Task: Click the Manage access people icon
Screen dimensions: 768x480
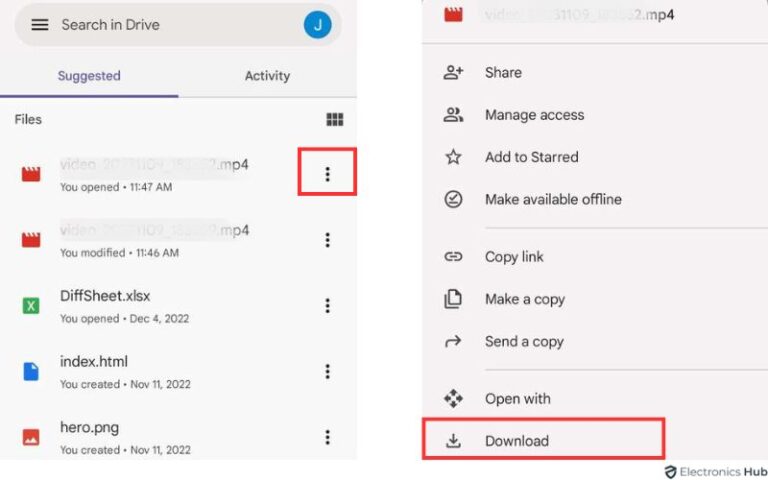Action: (x=453, y=115)
